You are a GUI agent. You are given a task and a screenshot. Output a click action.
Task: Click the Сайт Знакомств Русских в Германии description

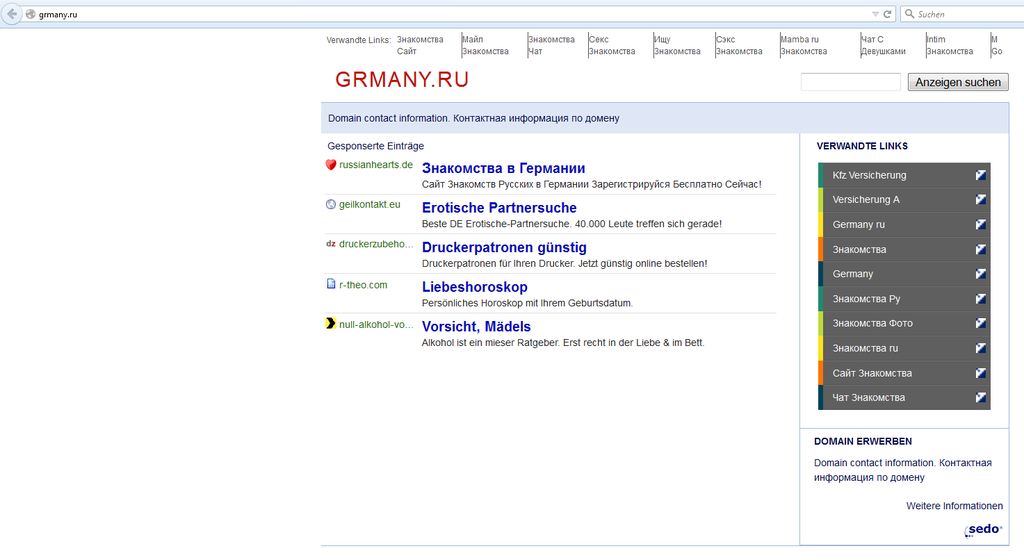click(592, 185)
